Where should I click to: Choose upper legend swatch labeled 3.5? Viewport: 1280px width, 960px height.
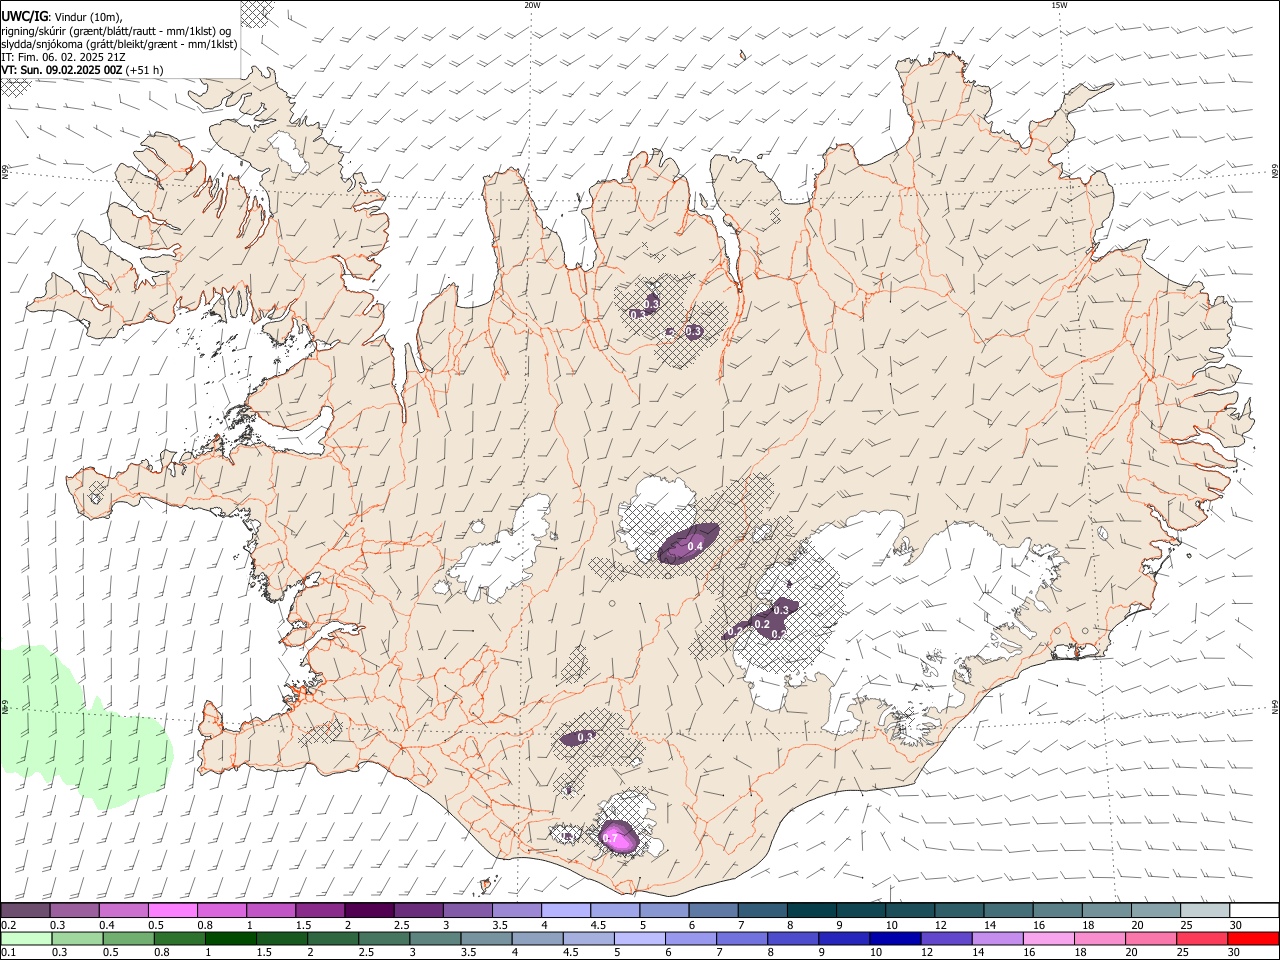pos(516,910)
